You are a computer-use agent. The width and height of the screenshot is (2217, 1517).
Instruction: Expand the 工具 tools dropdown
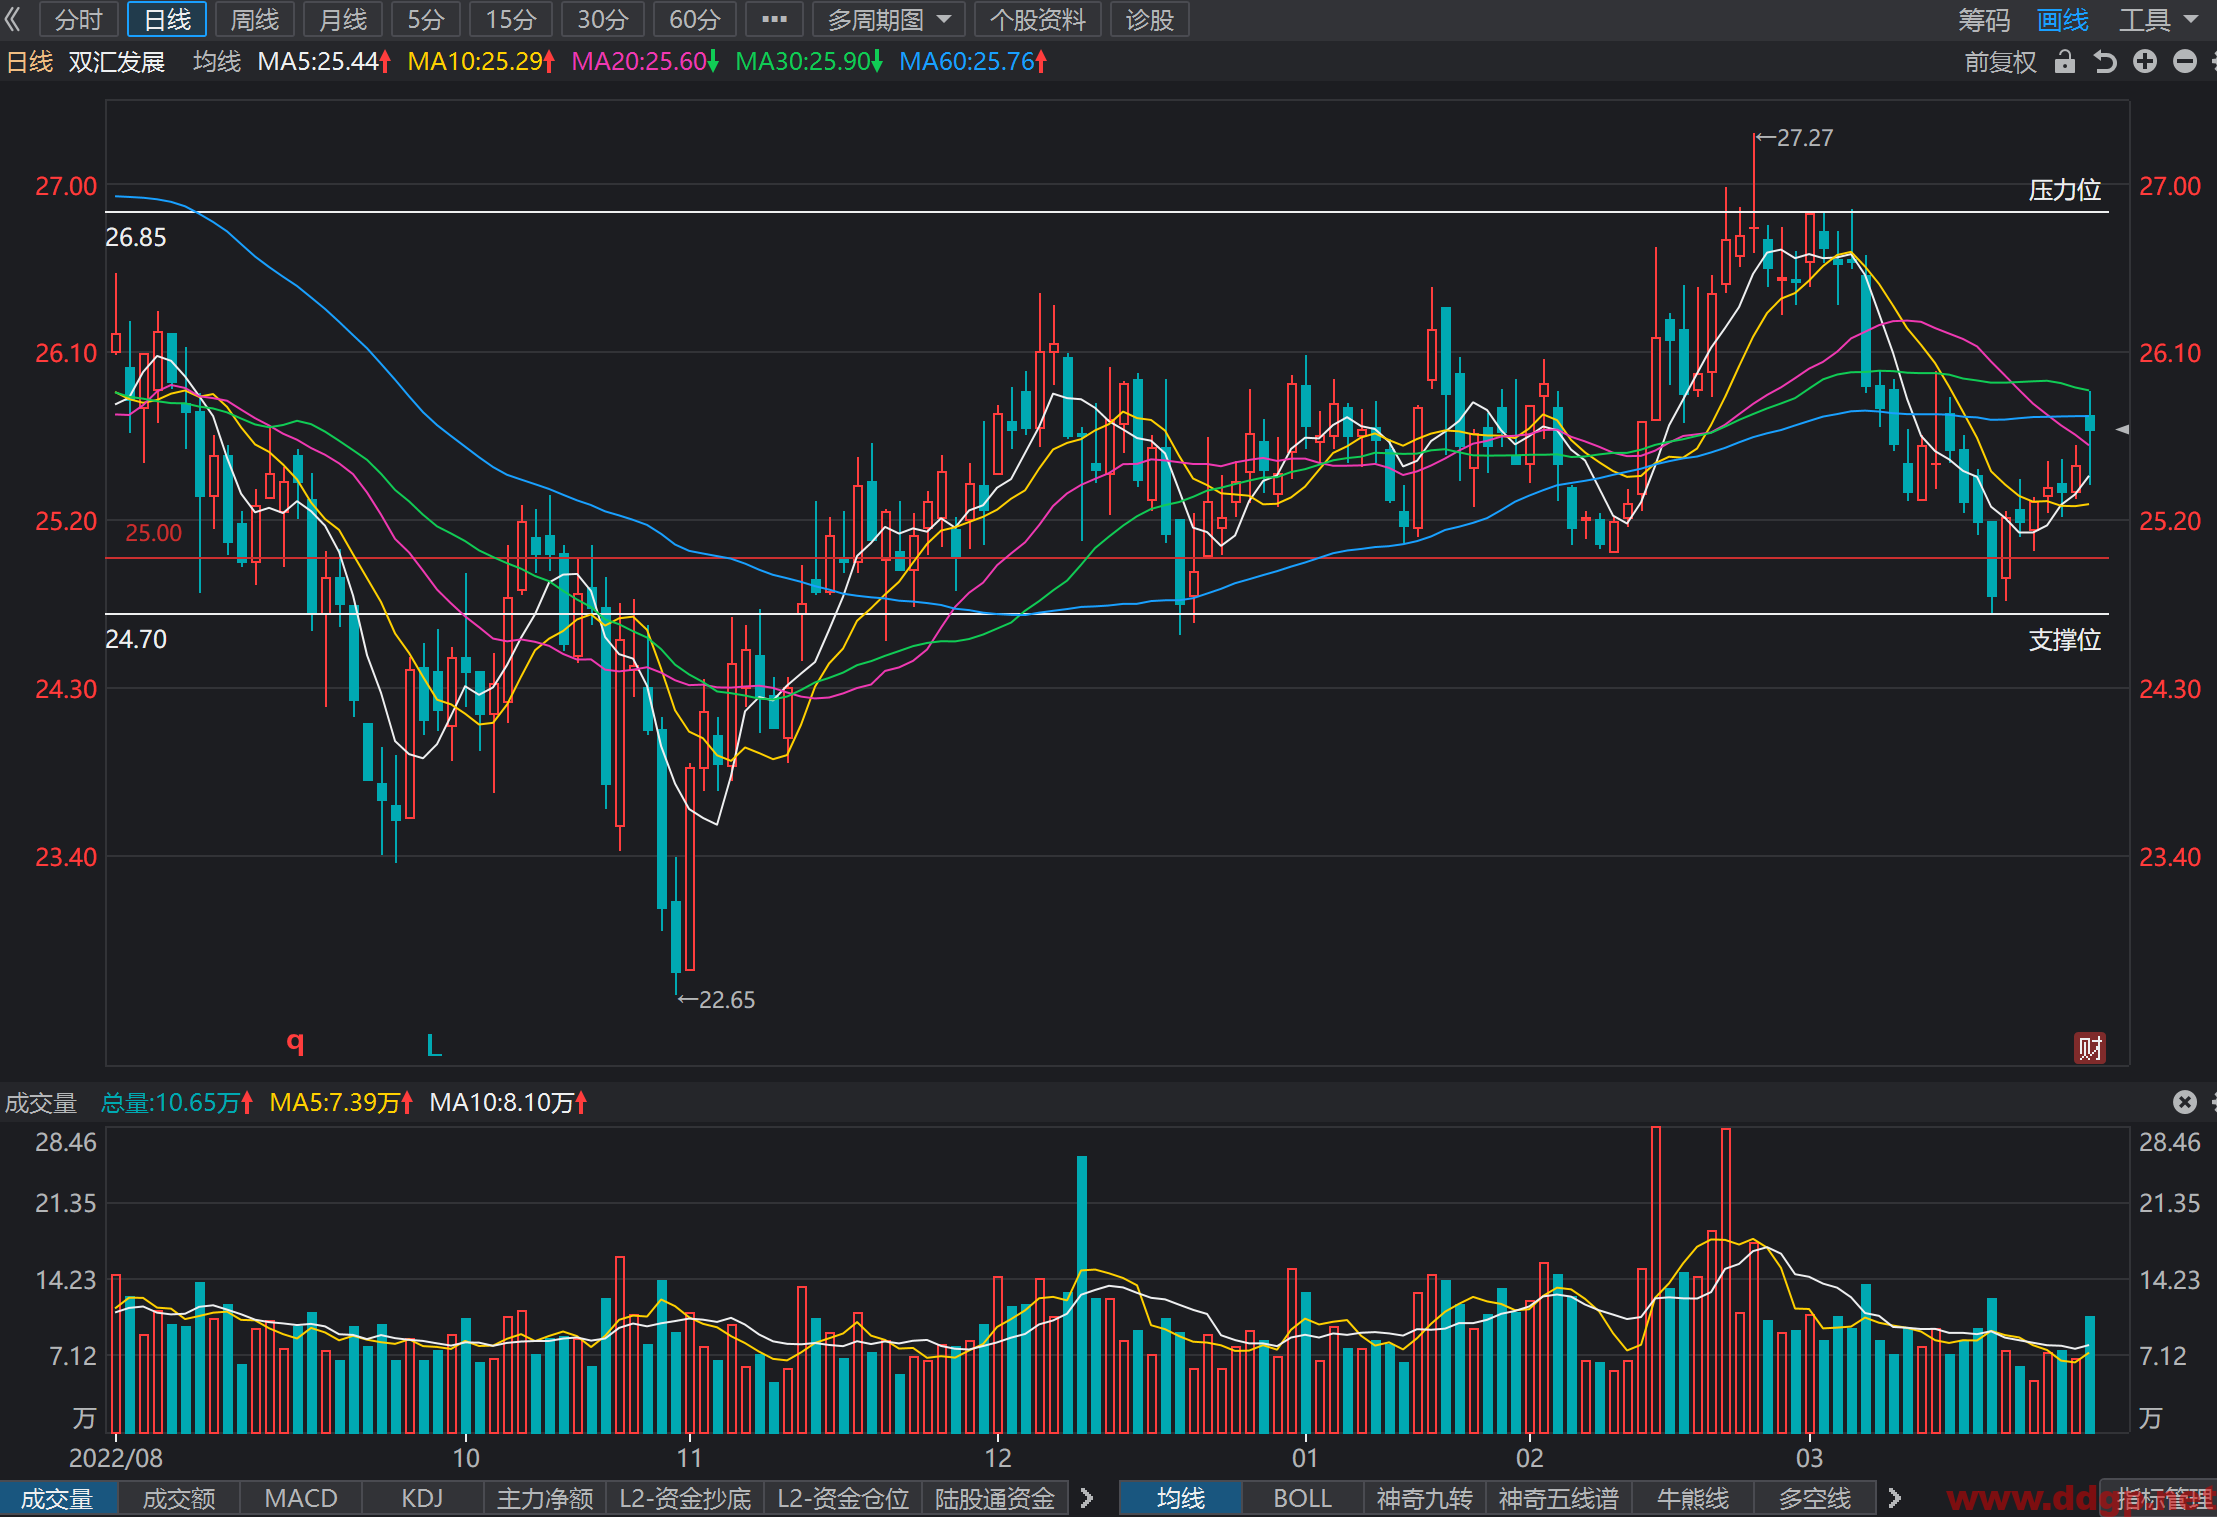pos(2160,19)
